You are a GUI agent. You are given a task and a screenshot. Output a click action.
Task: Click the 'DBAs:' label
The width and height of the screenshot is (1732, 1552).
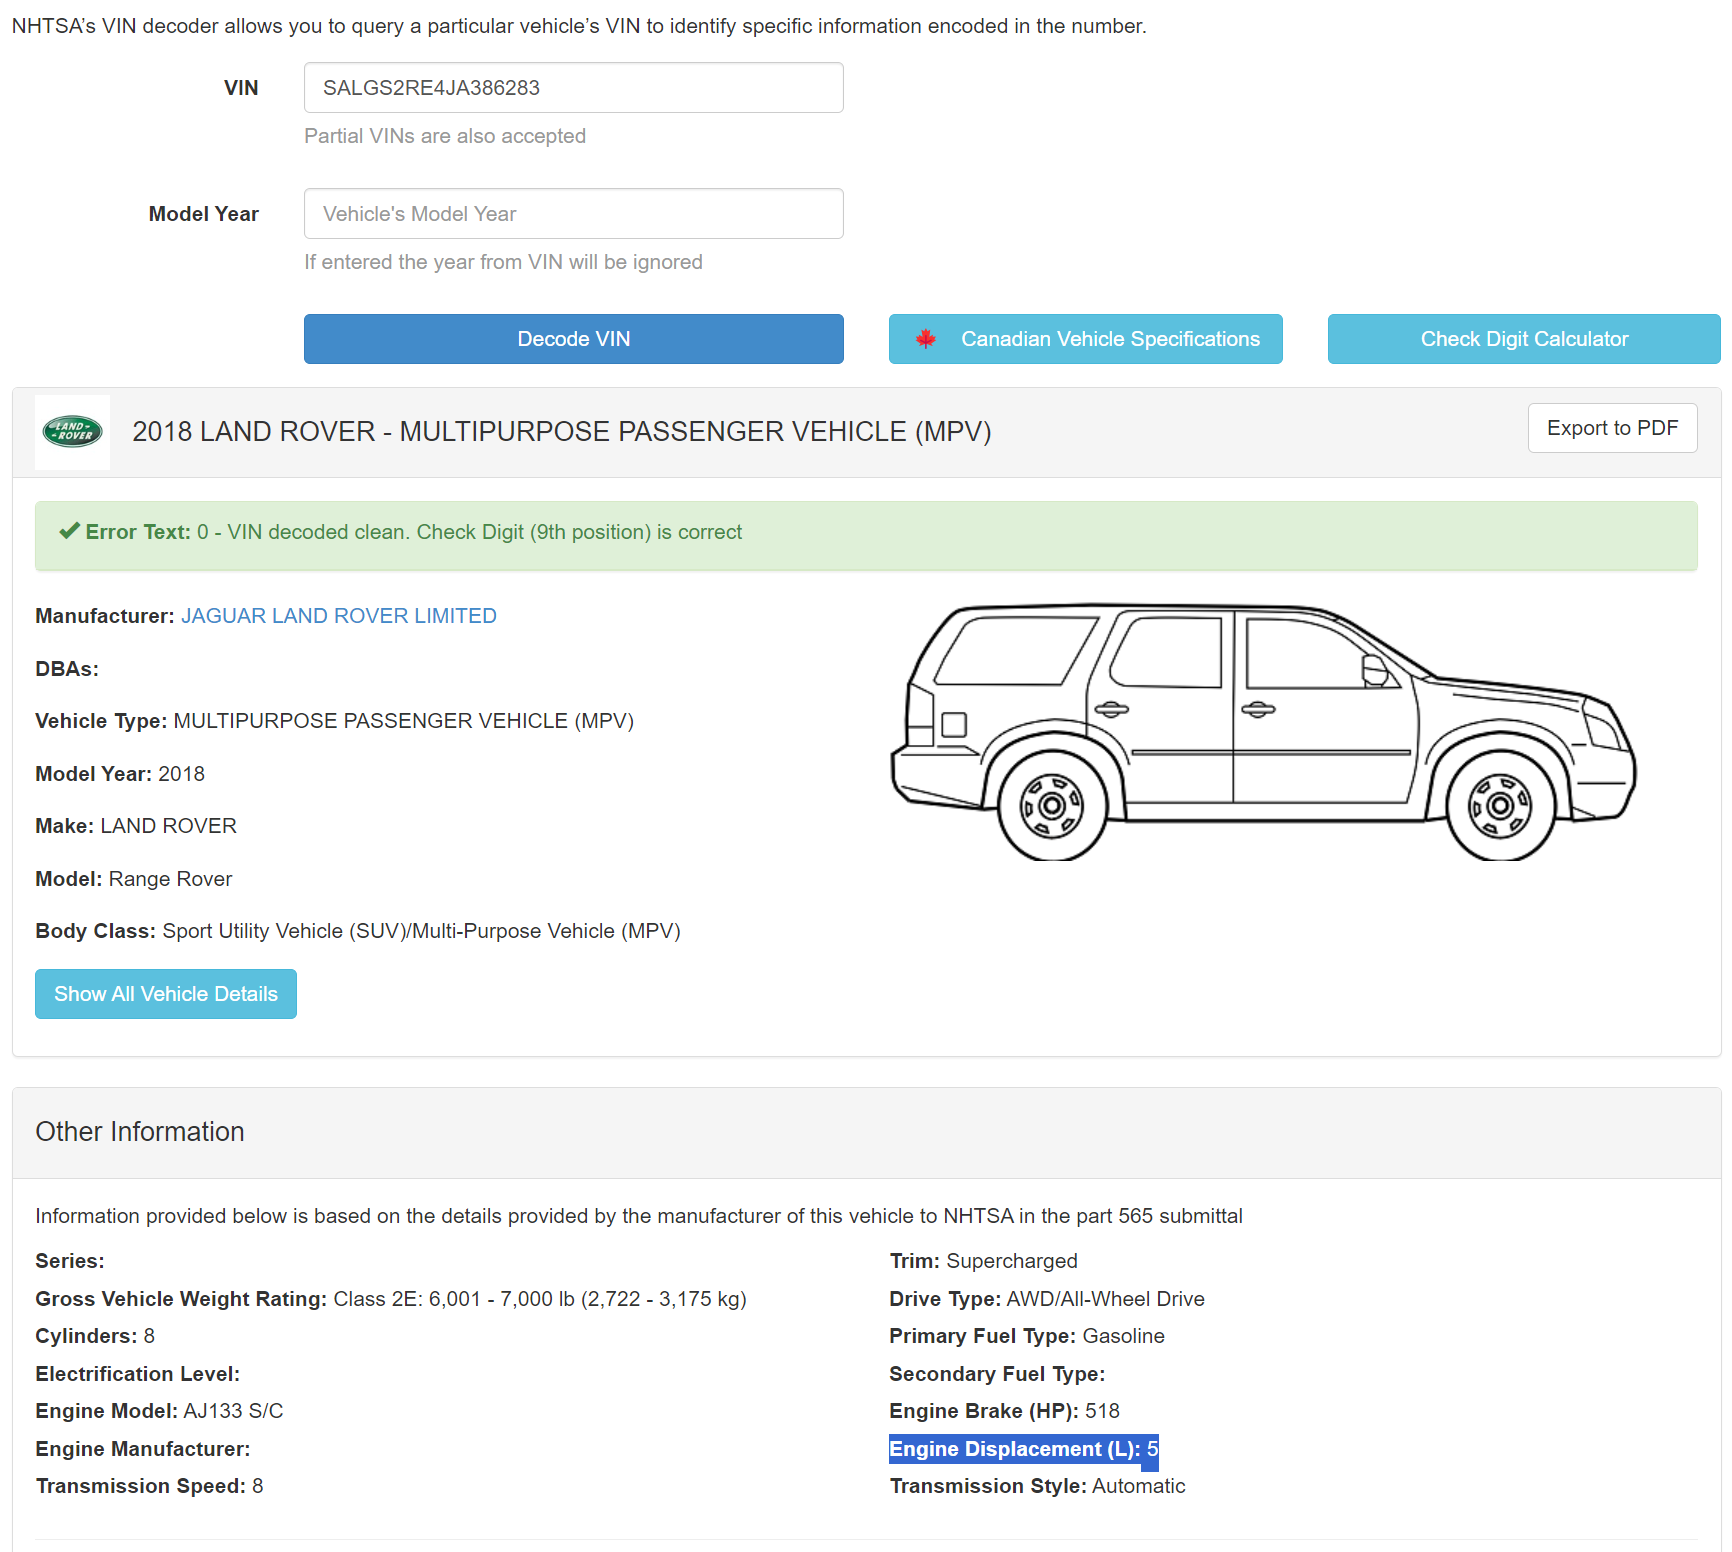(x=67, y=669)
